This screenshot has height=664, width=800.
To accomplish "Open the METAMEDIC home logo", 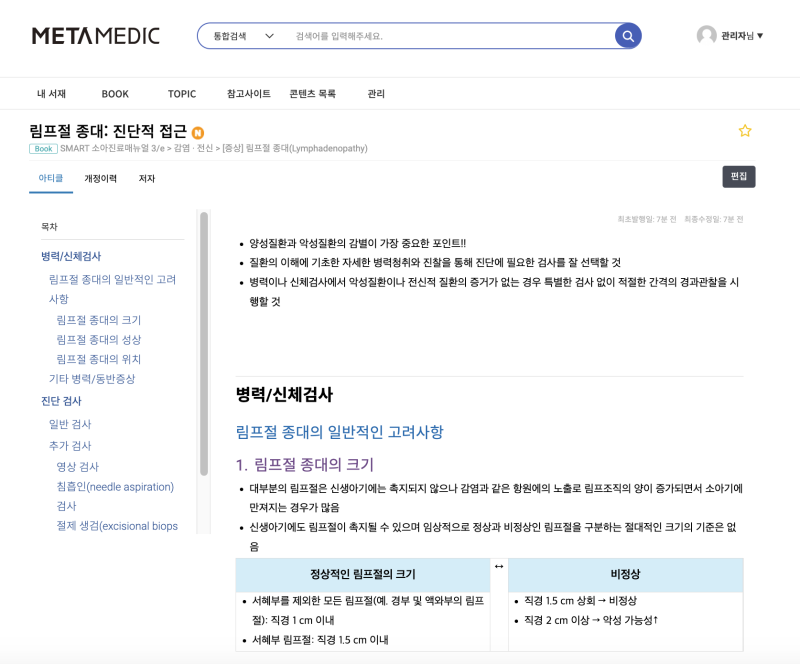I will (94, 35).
